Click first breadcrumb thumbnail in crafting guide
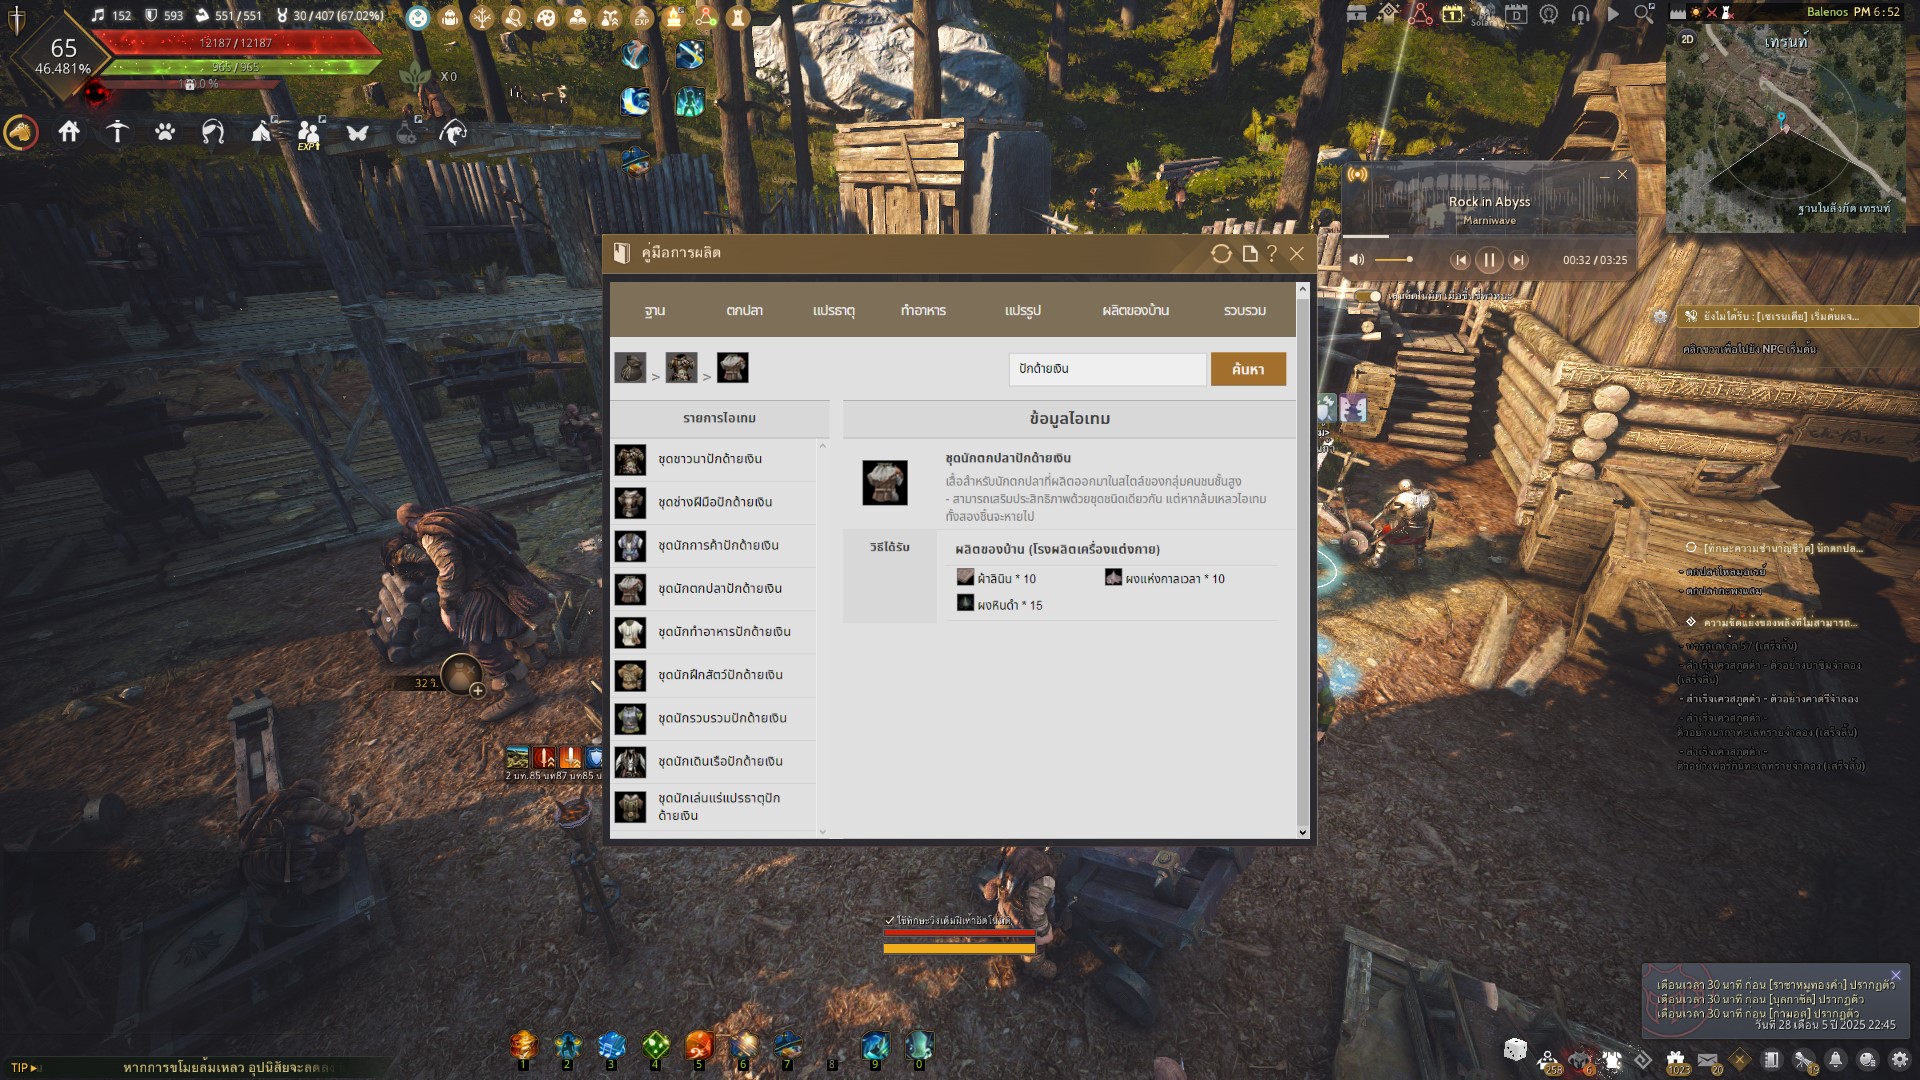Viewport: 1920px width, 1080px height. click(x=630, y=368)
